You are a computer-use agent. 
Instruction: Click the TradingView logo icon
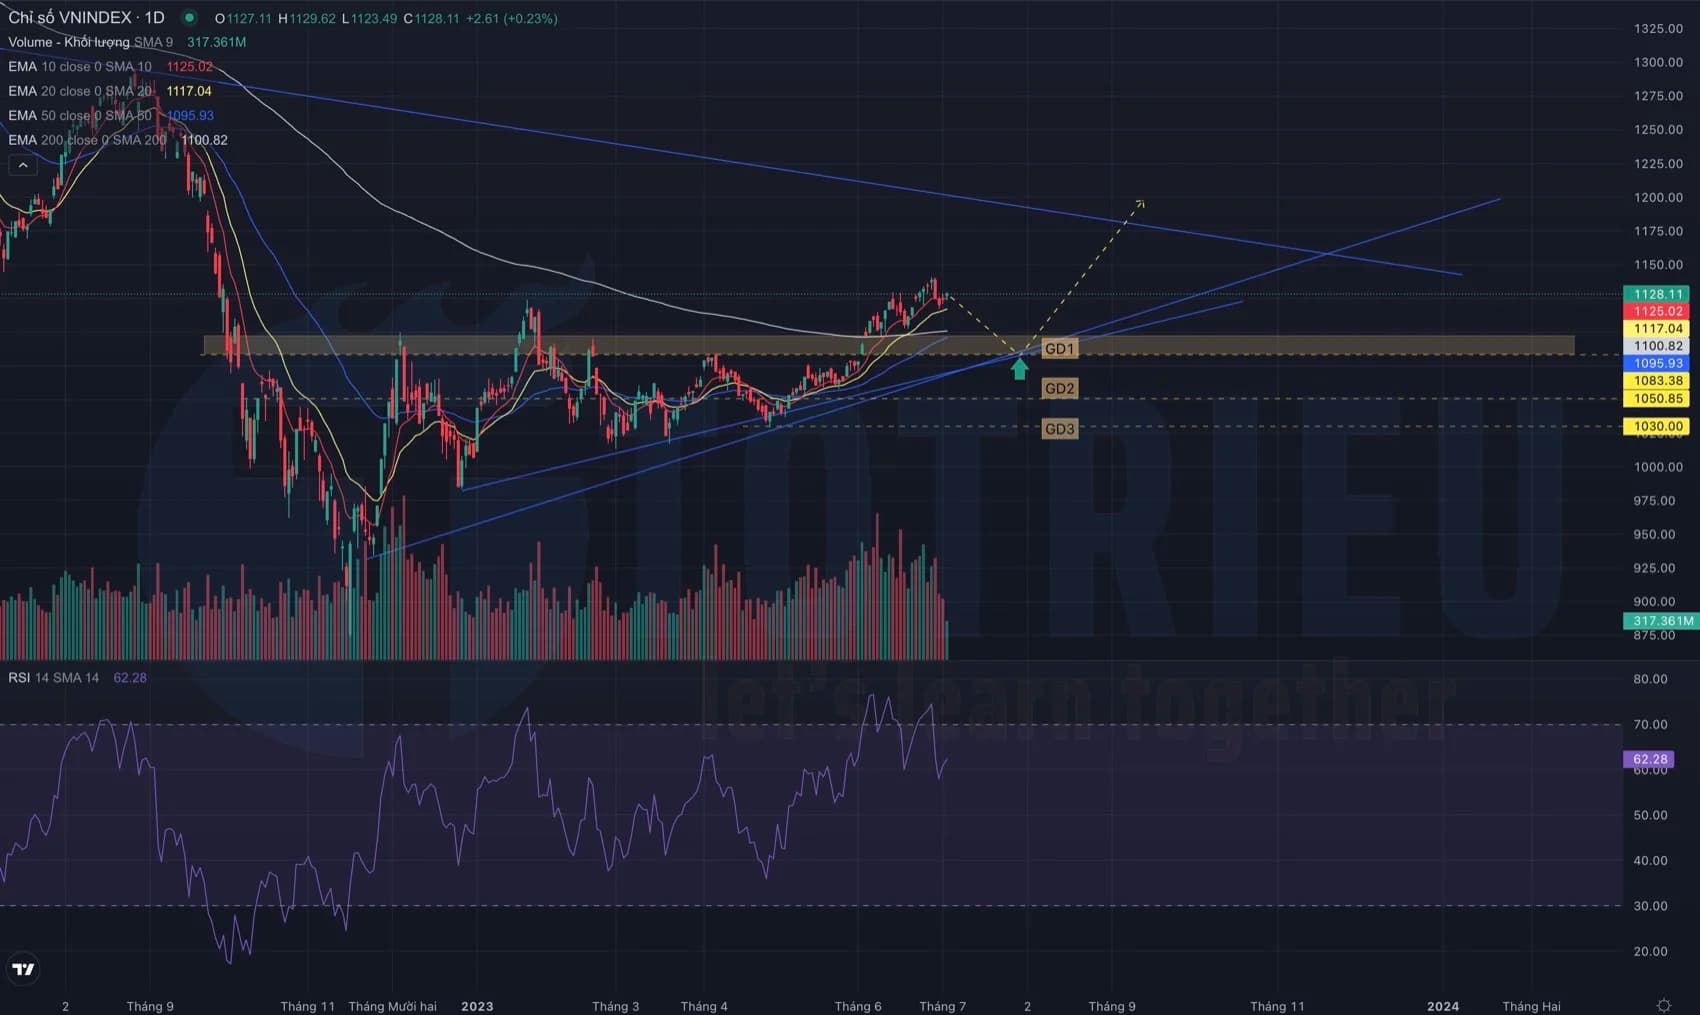(x=22, y=968)
